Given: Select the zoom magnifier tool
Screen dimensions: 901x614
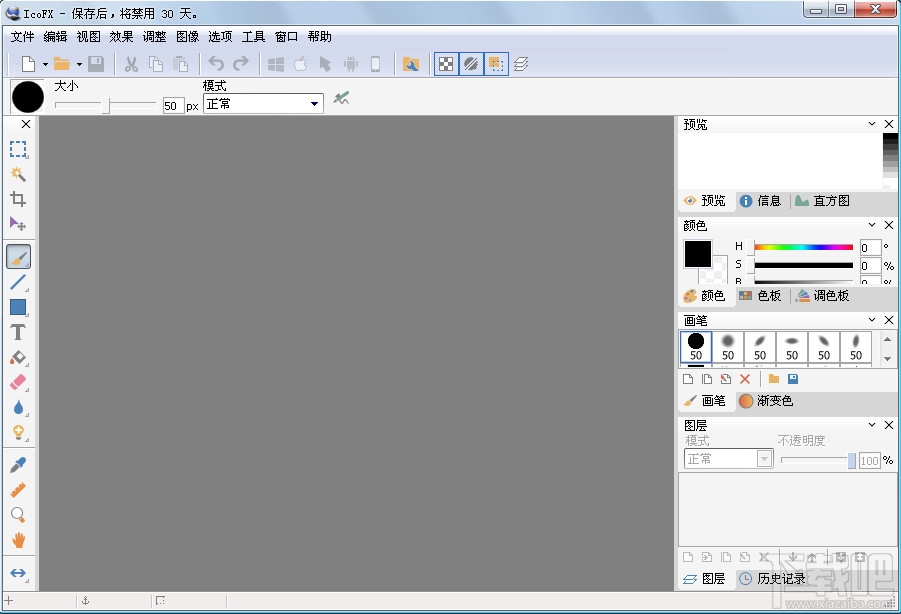Looking at the screenshot, I should click(18, 515).
